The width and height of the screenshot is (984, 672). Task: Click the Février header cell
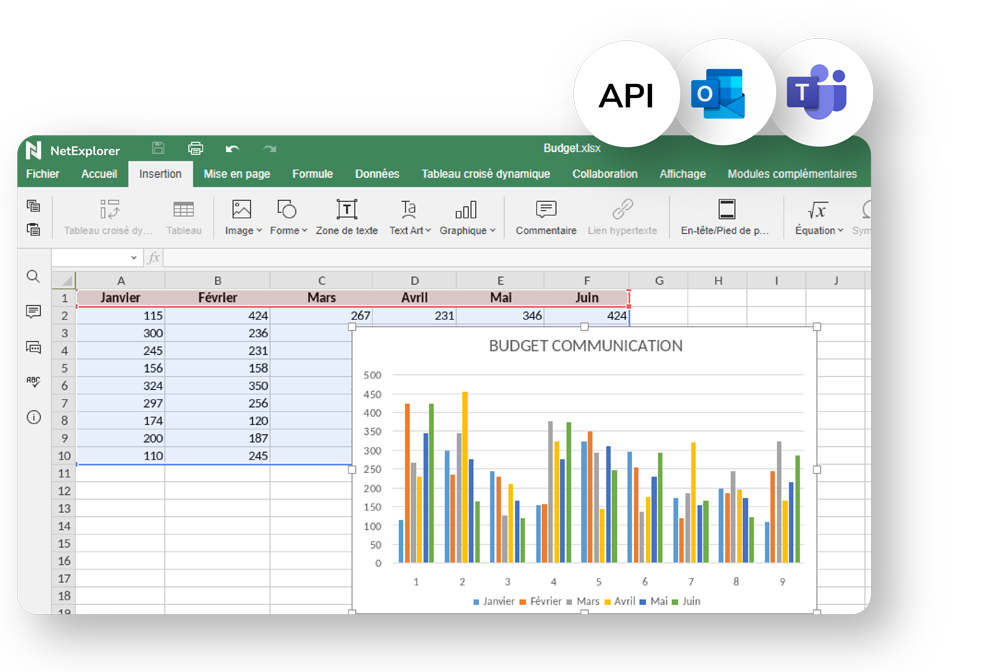pyautogui.click(x=218, y=297)
